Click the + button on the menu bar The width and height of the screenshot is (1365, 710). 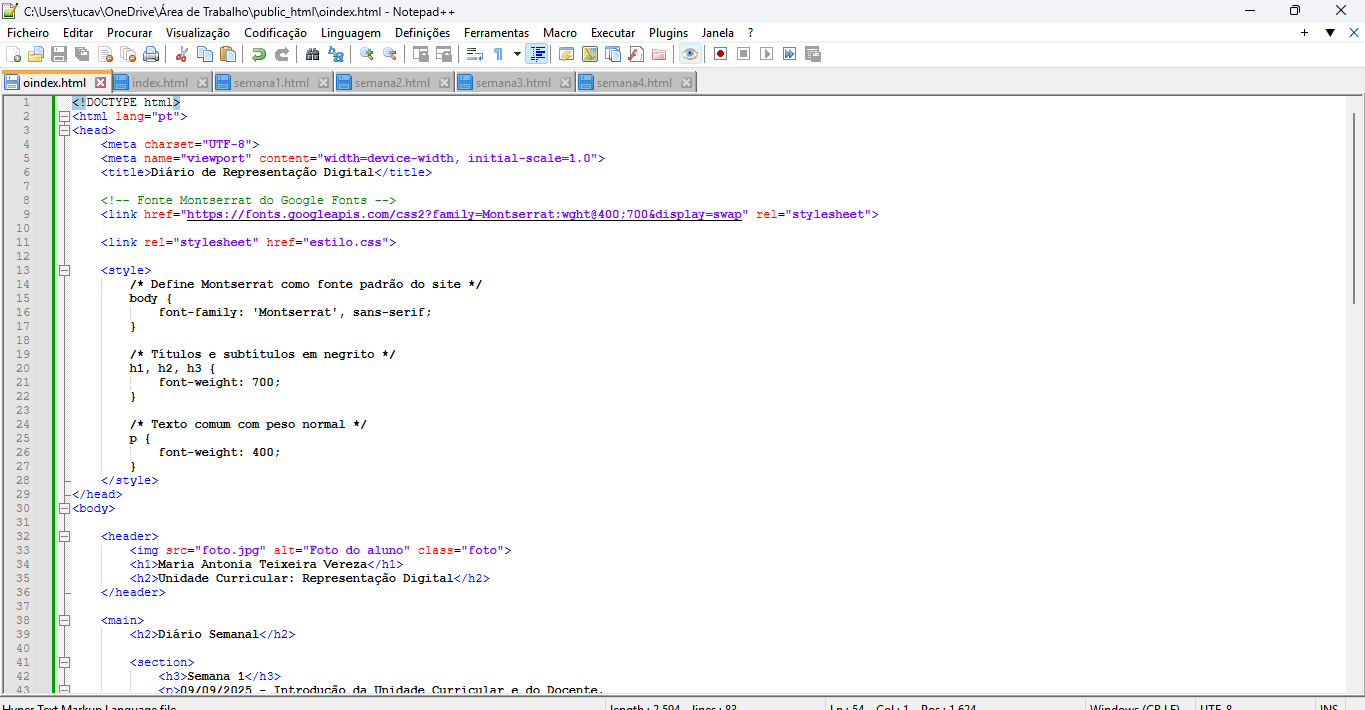click(x=1303, y=32)
